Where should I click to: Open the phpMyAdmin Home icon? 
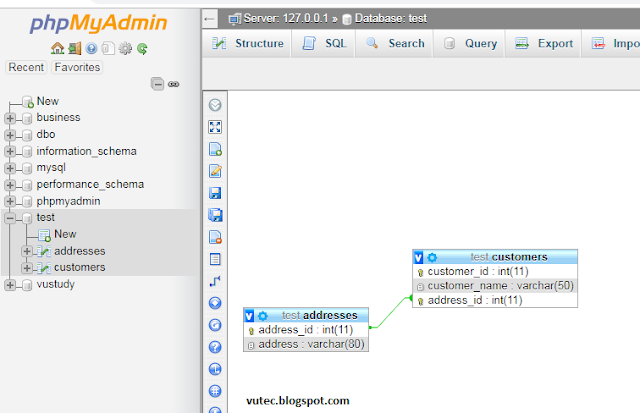coord(57,49)
